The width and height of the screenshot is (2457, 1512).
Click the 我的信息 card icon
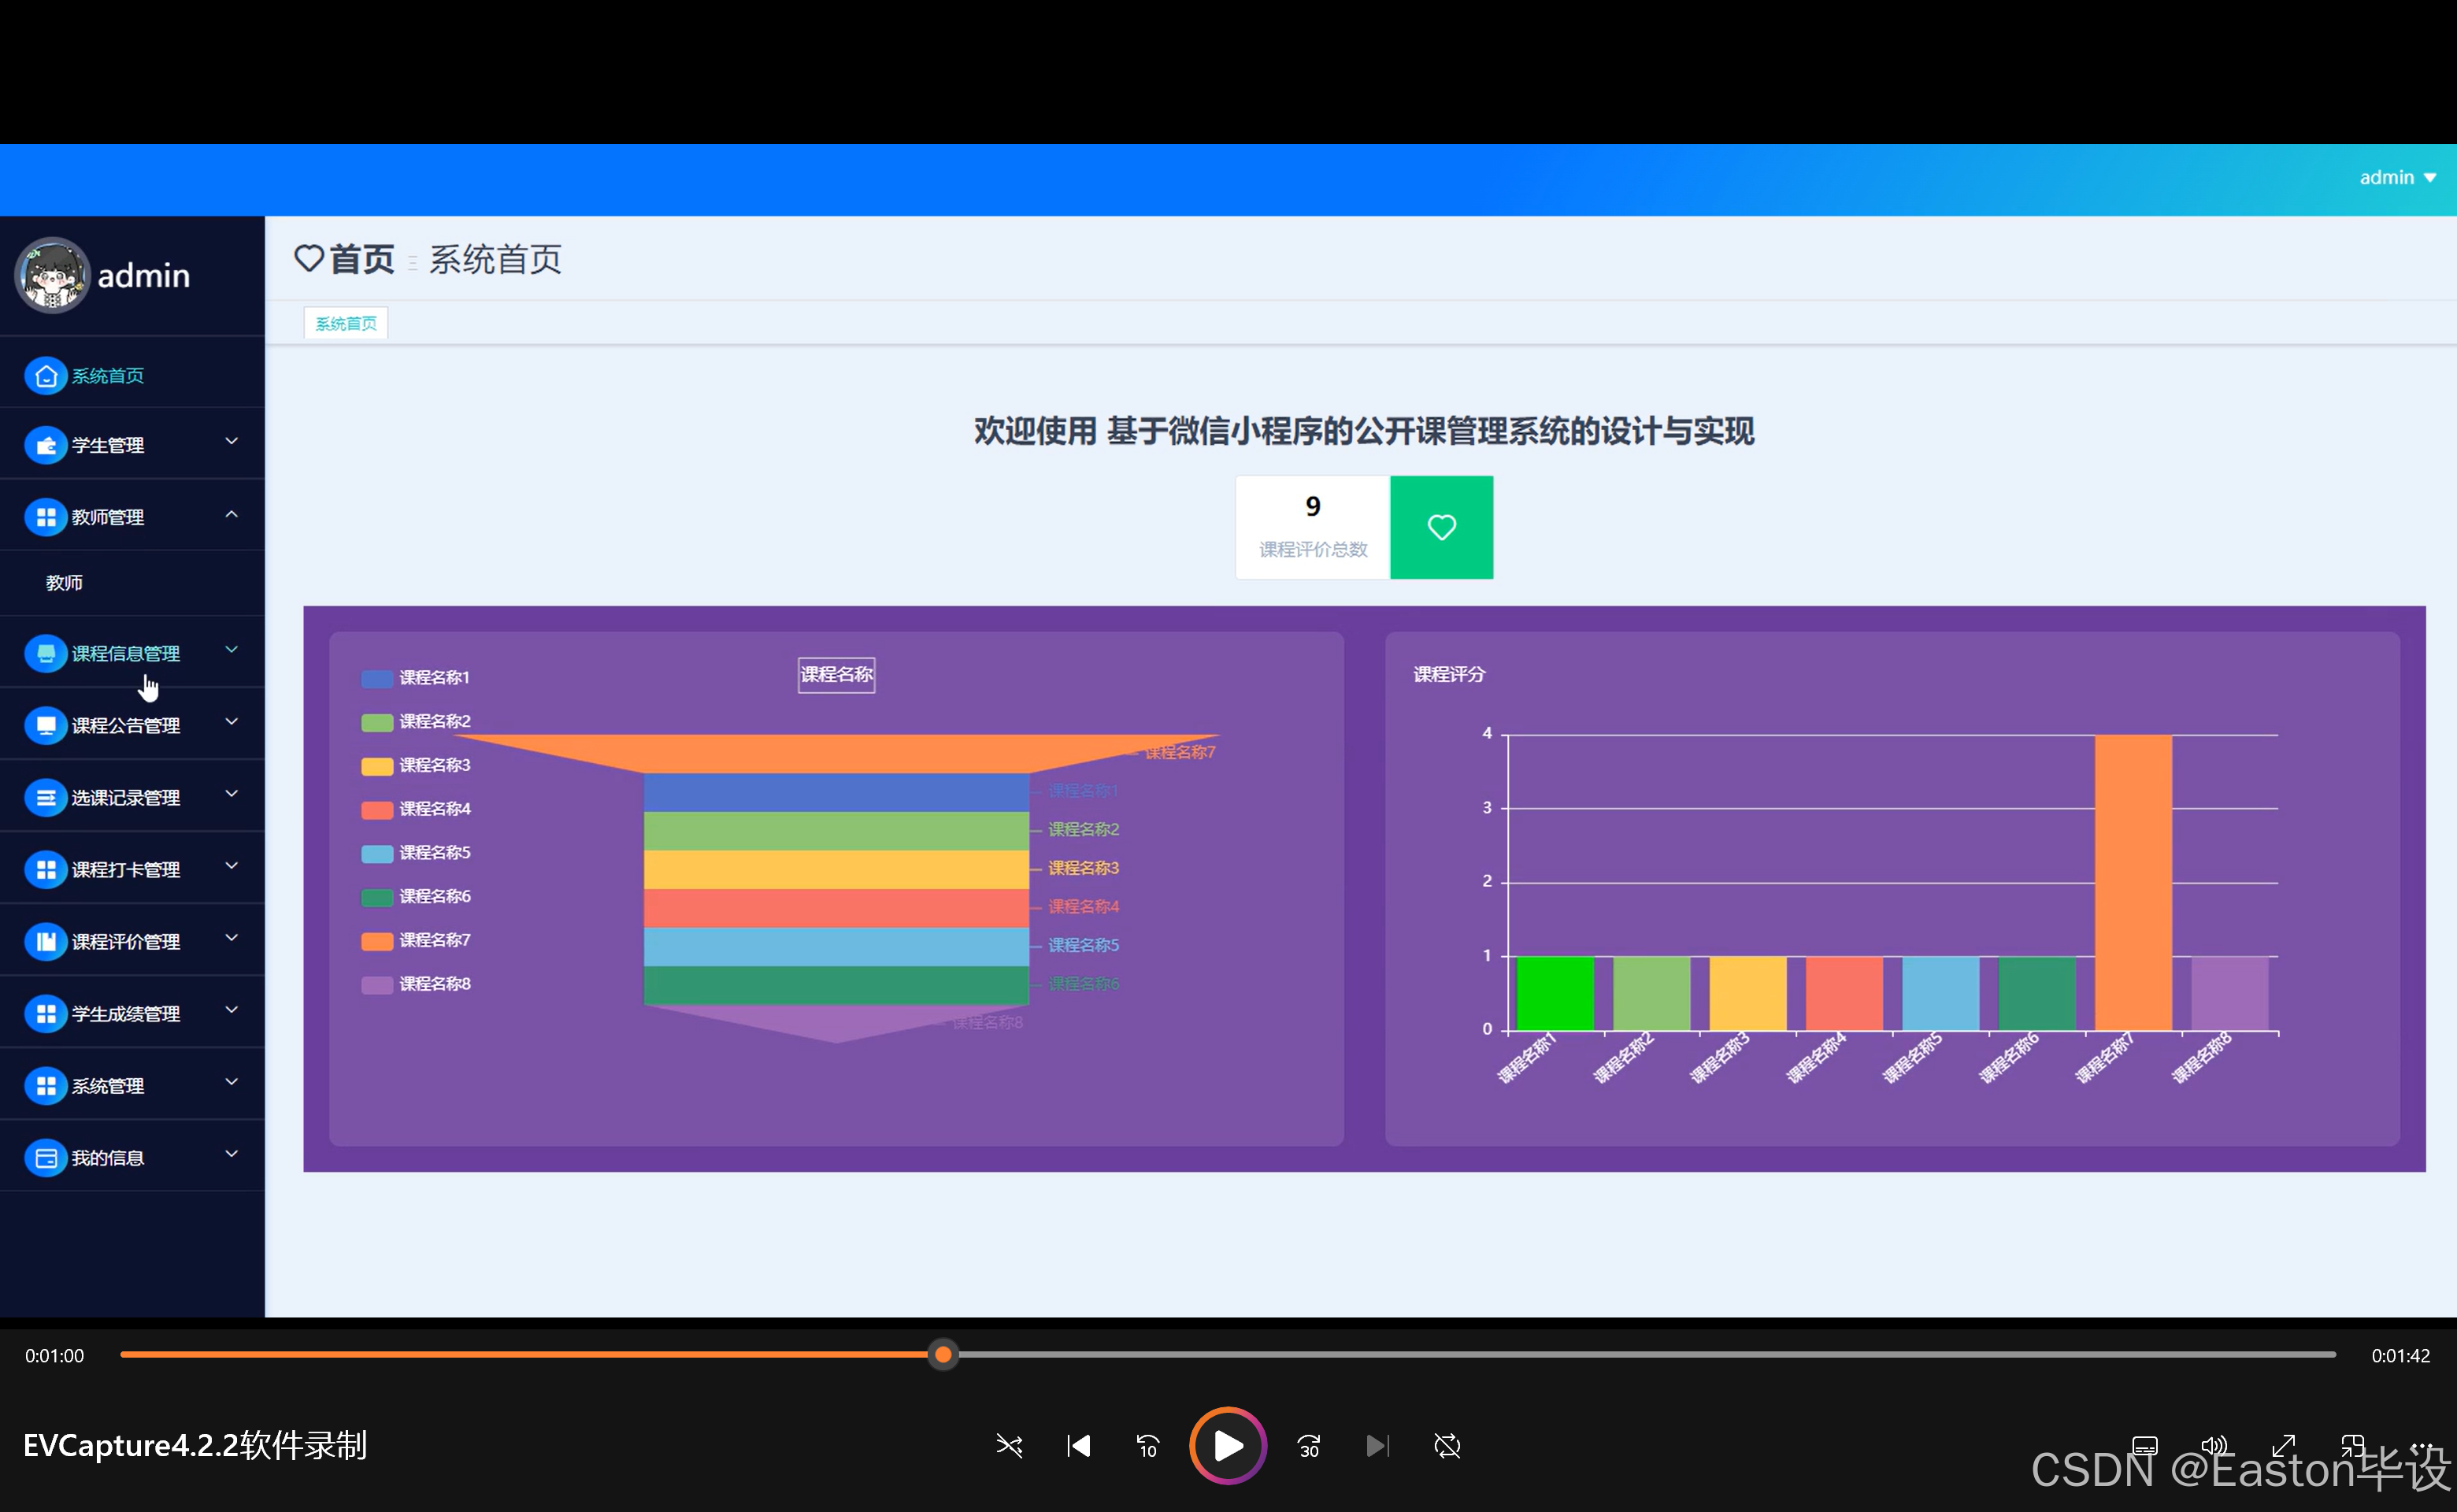(x=45, y=1157)
